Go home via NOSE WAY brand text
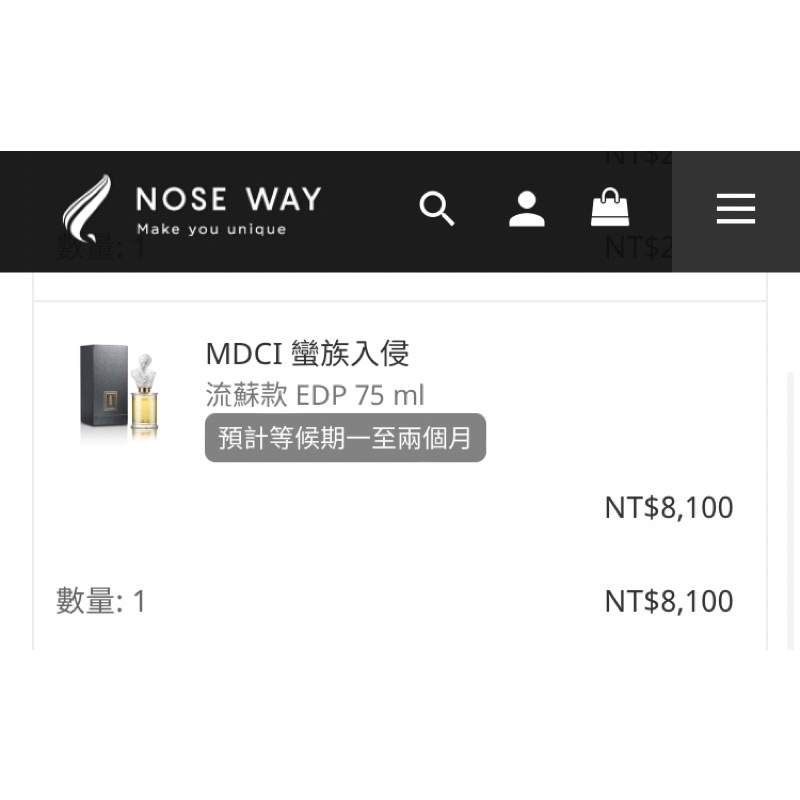The image size is (800, 800). click(228, 198)
